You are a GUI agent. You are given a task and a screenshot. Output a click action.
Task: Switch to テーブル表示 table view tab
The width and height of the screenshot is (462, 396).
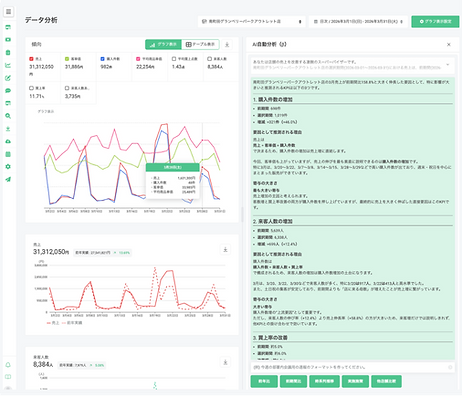(x=200, y=44)
